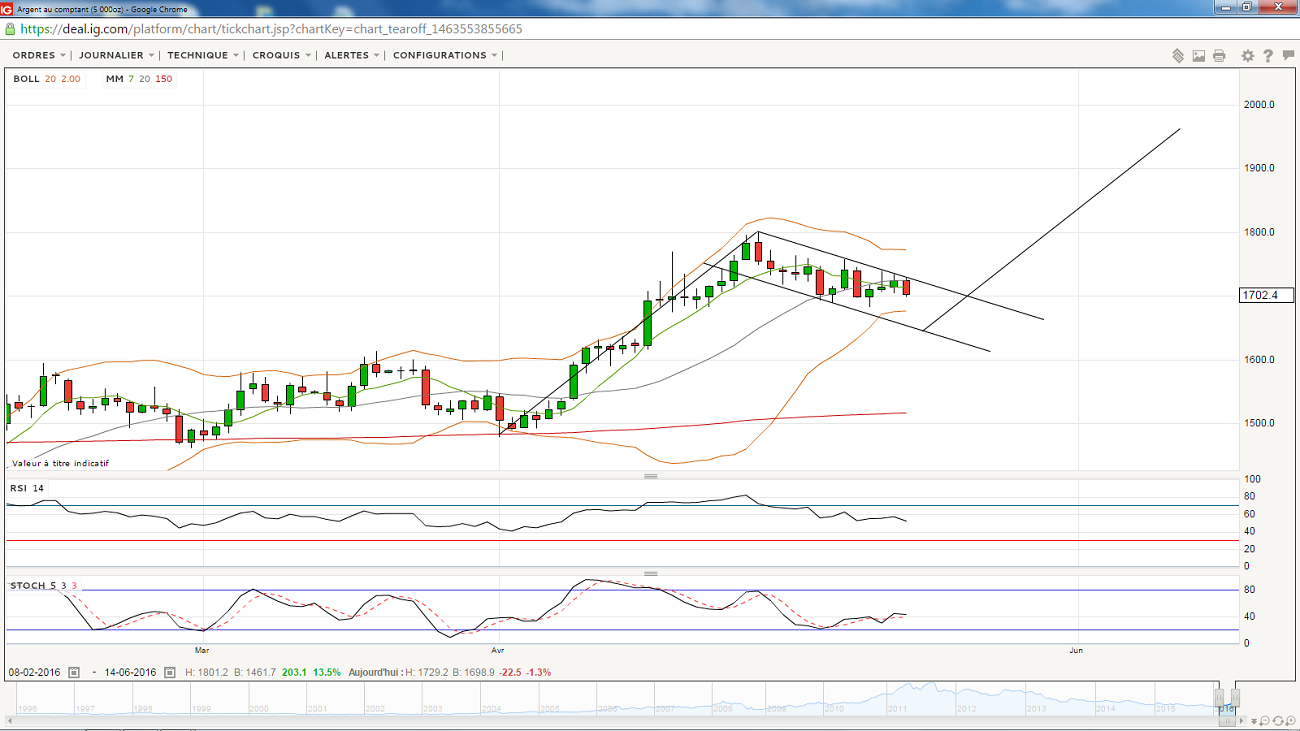Expand the JOURNALIER timeframe dropdown
The height and width of the screenshot is (731, 1300).
117,56
